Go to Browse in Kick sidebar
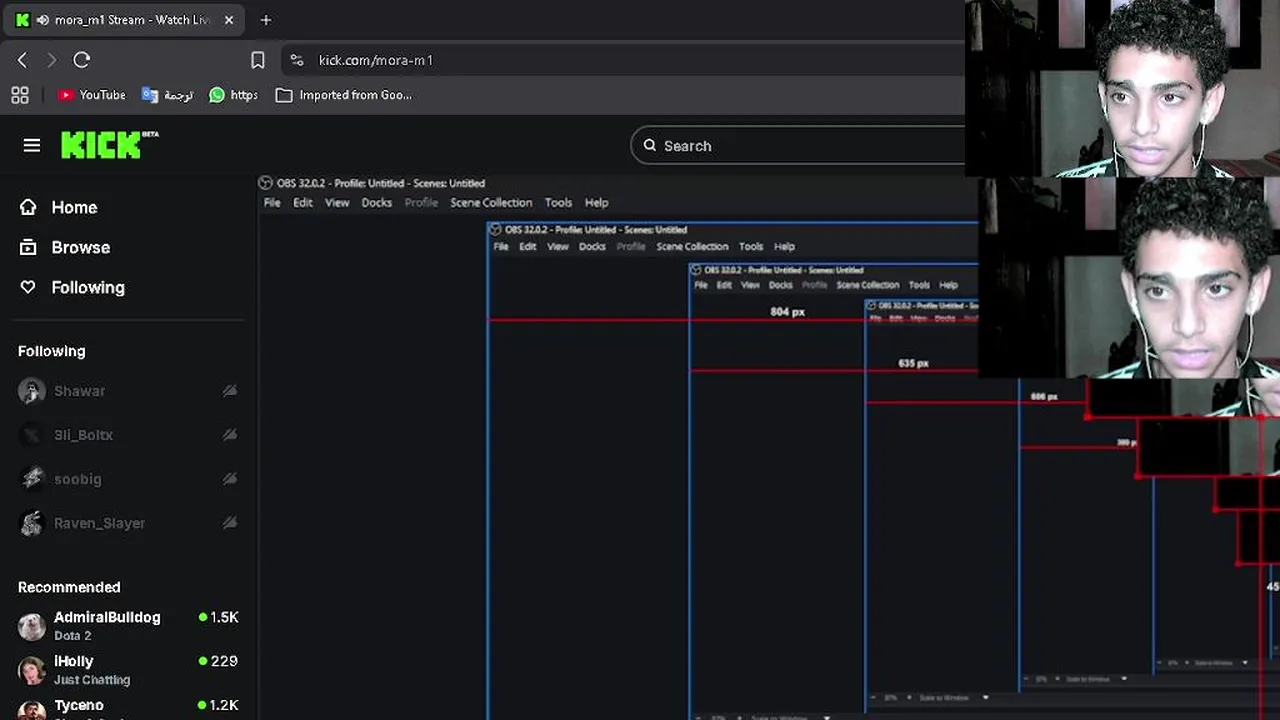Image resolution: width=1280 pixels, height=720 pixels. point(81,247)
